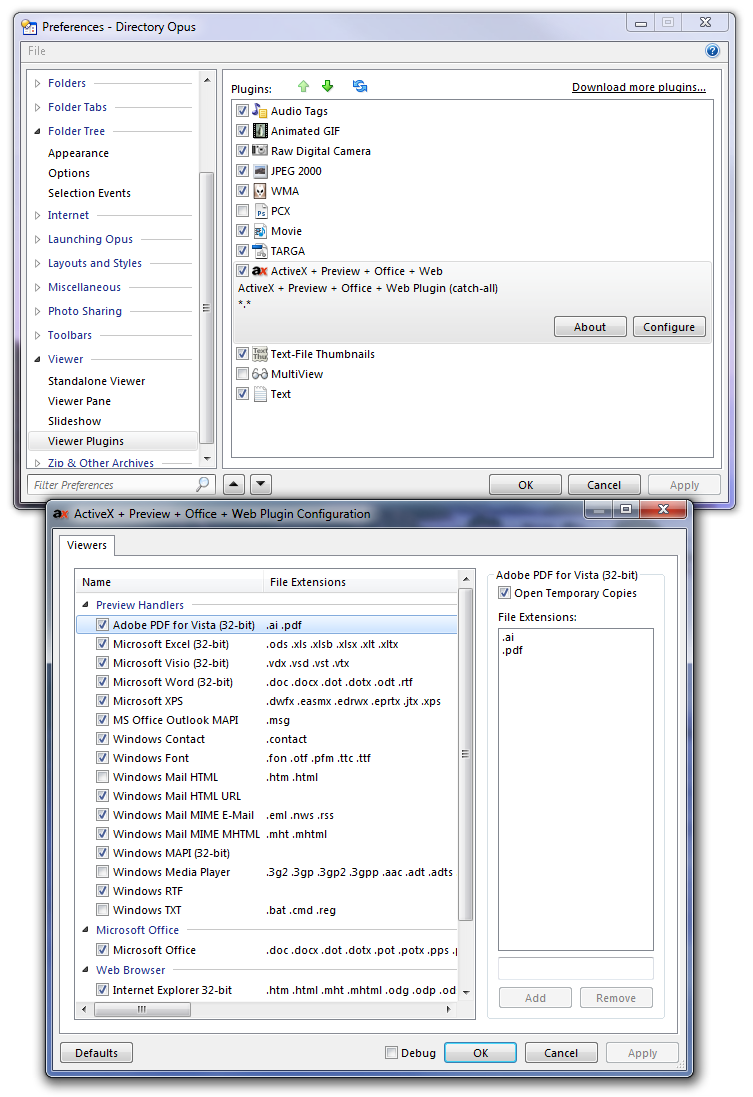Enable the Debug checkbox
753x1097 pixels.
tap(392, 1052)
